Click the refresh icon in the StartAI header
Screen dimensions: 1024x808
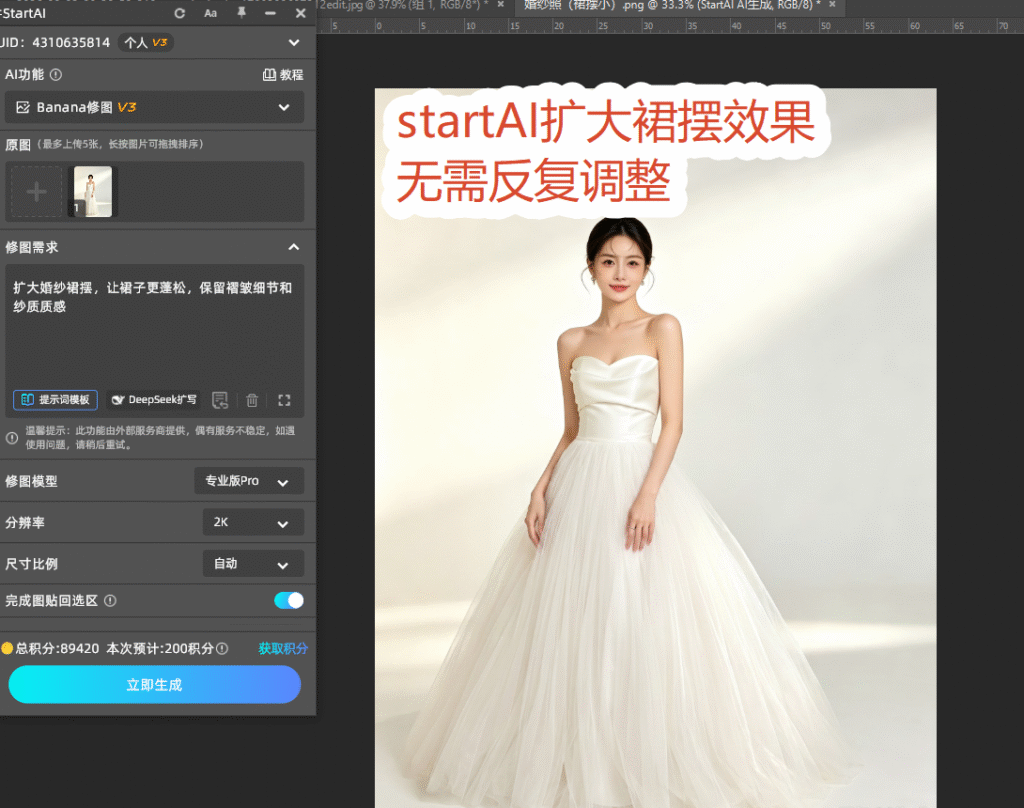pos(180,13)
